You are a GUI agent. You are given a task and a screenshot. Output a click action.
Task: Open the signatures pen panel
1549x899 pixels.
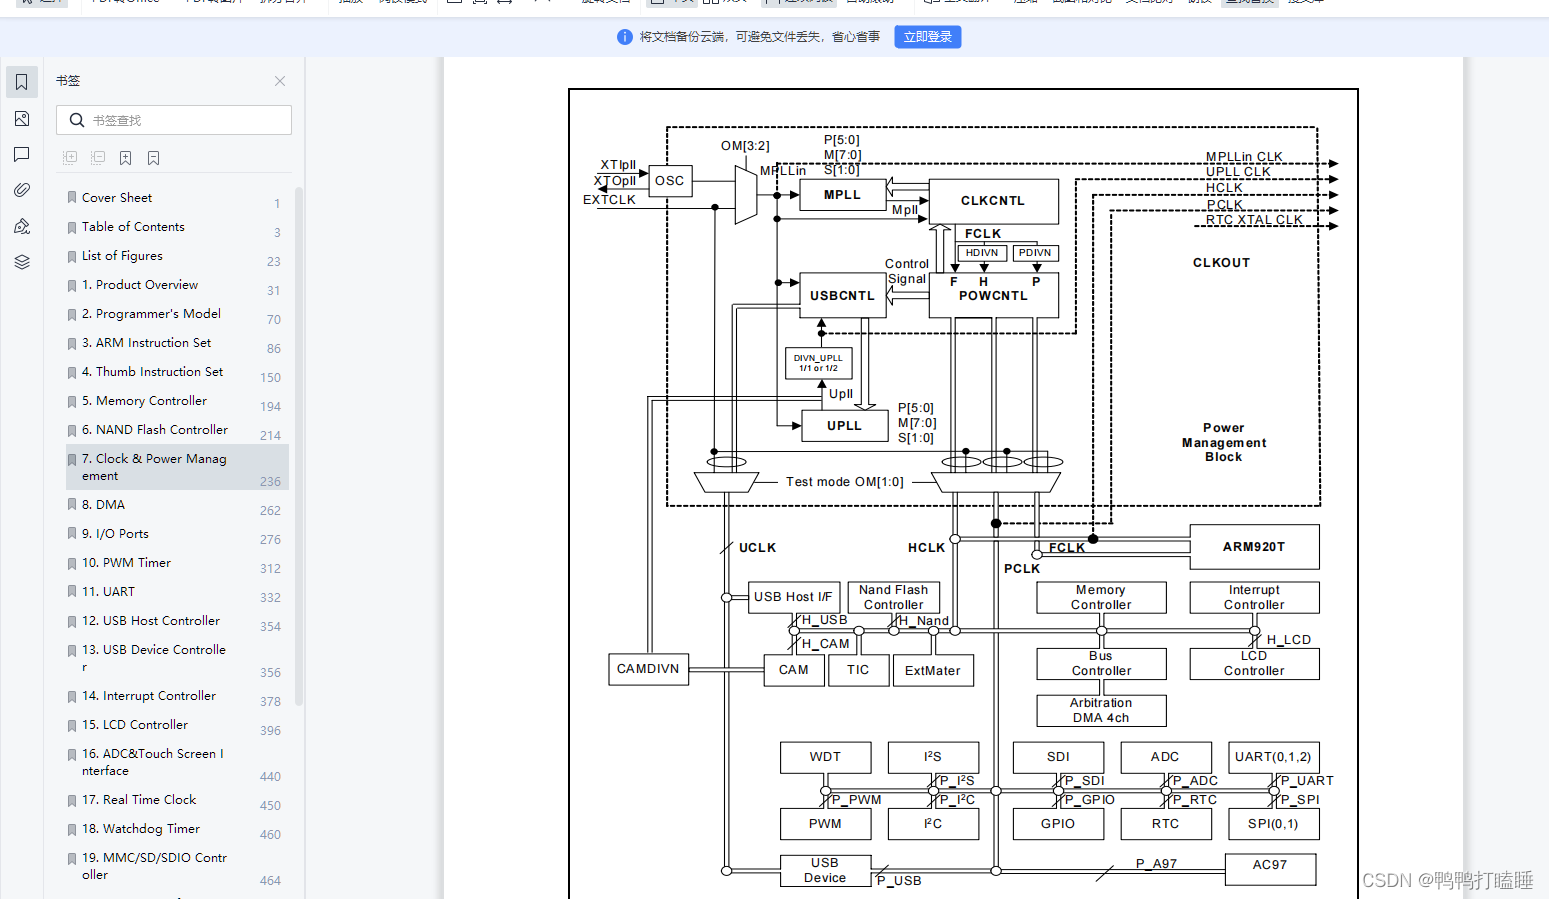(22, 226)
